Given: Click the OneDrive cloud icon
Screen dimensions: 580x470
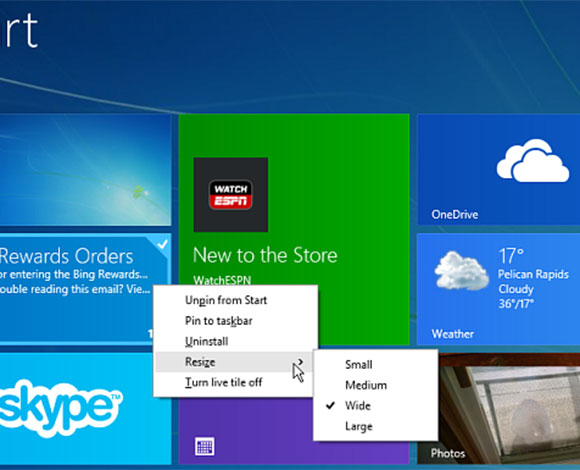Looking at the screenshot, I should 533,161.
